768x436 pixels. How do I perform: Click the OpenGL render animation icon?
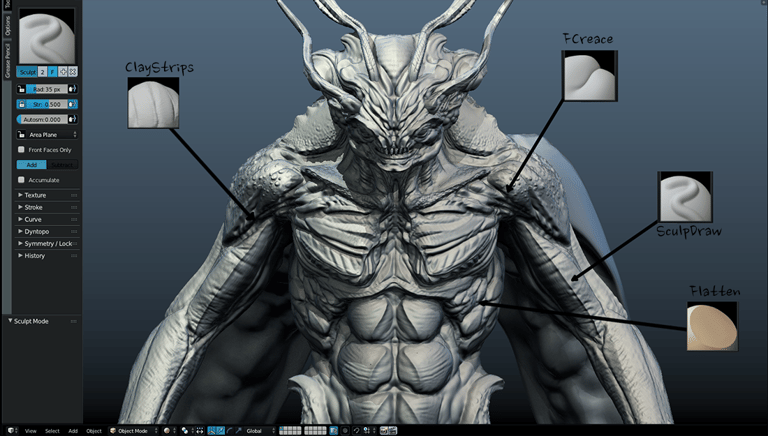pyautogui.click(x=393, y=431)
